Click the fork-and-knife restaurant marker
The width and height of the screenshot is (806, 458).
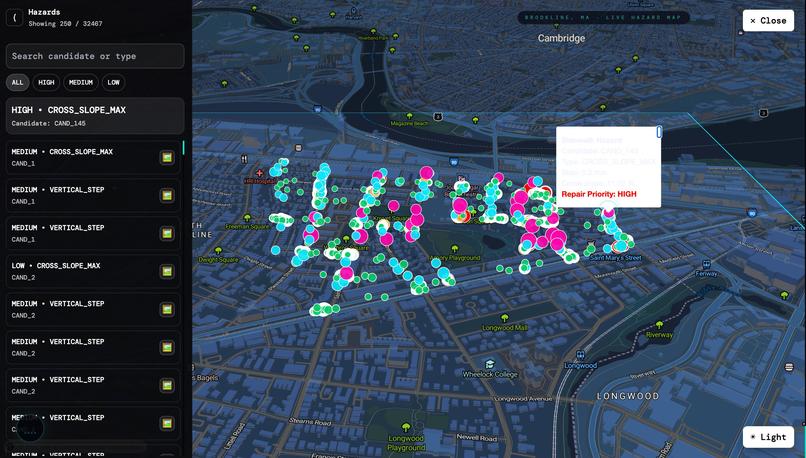click(x=244, y=159)
